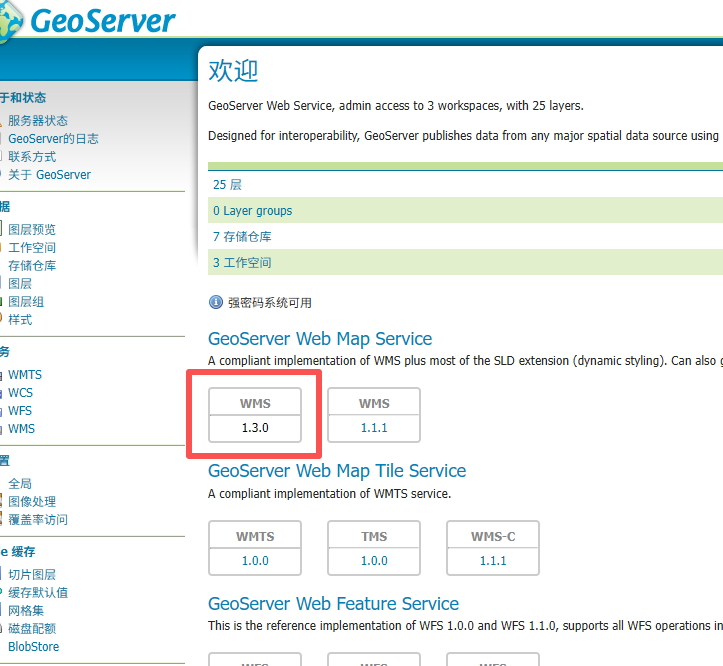Open WCS service settings in sidebar
The image size is (723, 666).
20,392
